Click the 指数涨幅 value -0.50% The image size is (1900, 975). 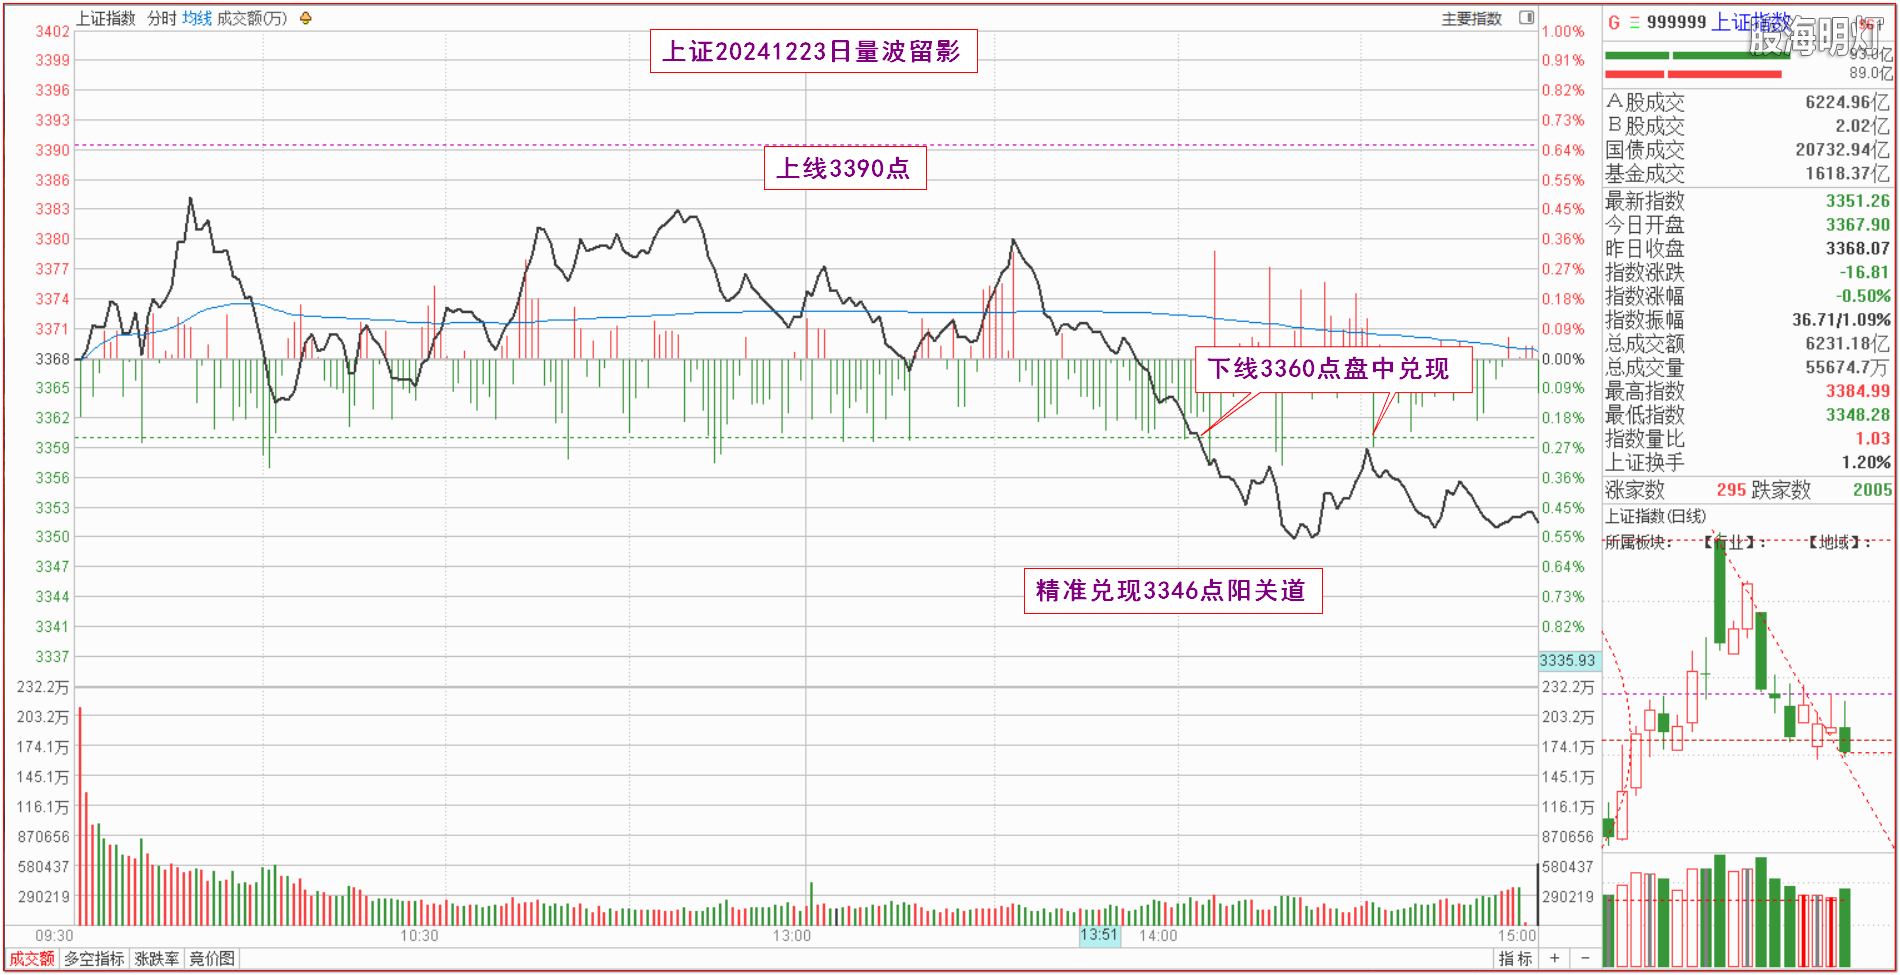click(x=1863, y=296)
